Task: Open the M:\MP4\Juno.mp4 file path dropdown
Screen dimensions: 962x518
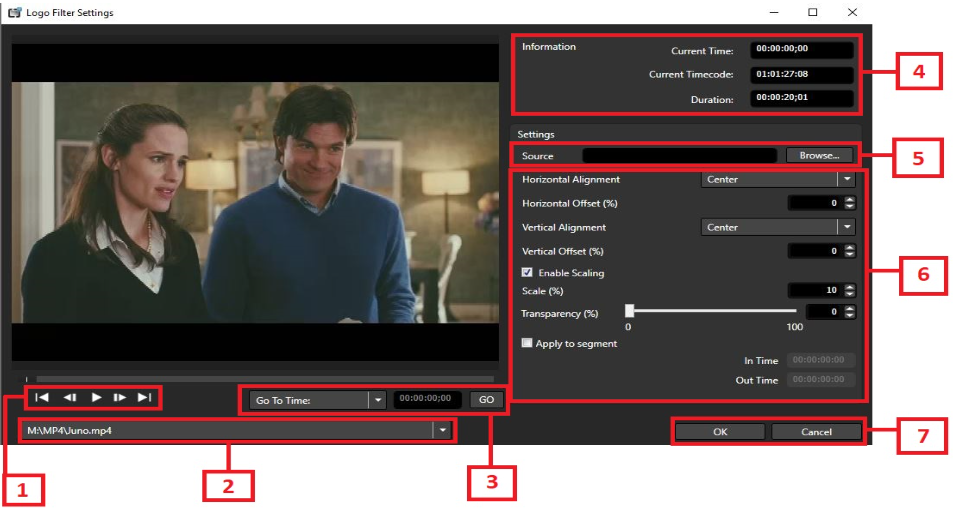Action: [442, 430]
